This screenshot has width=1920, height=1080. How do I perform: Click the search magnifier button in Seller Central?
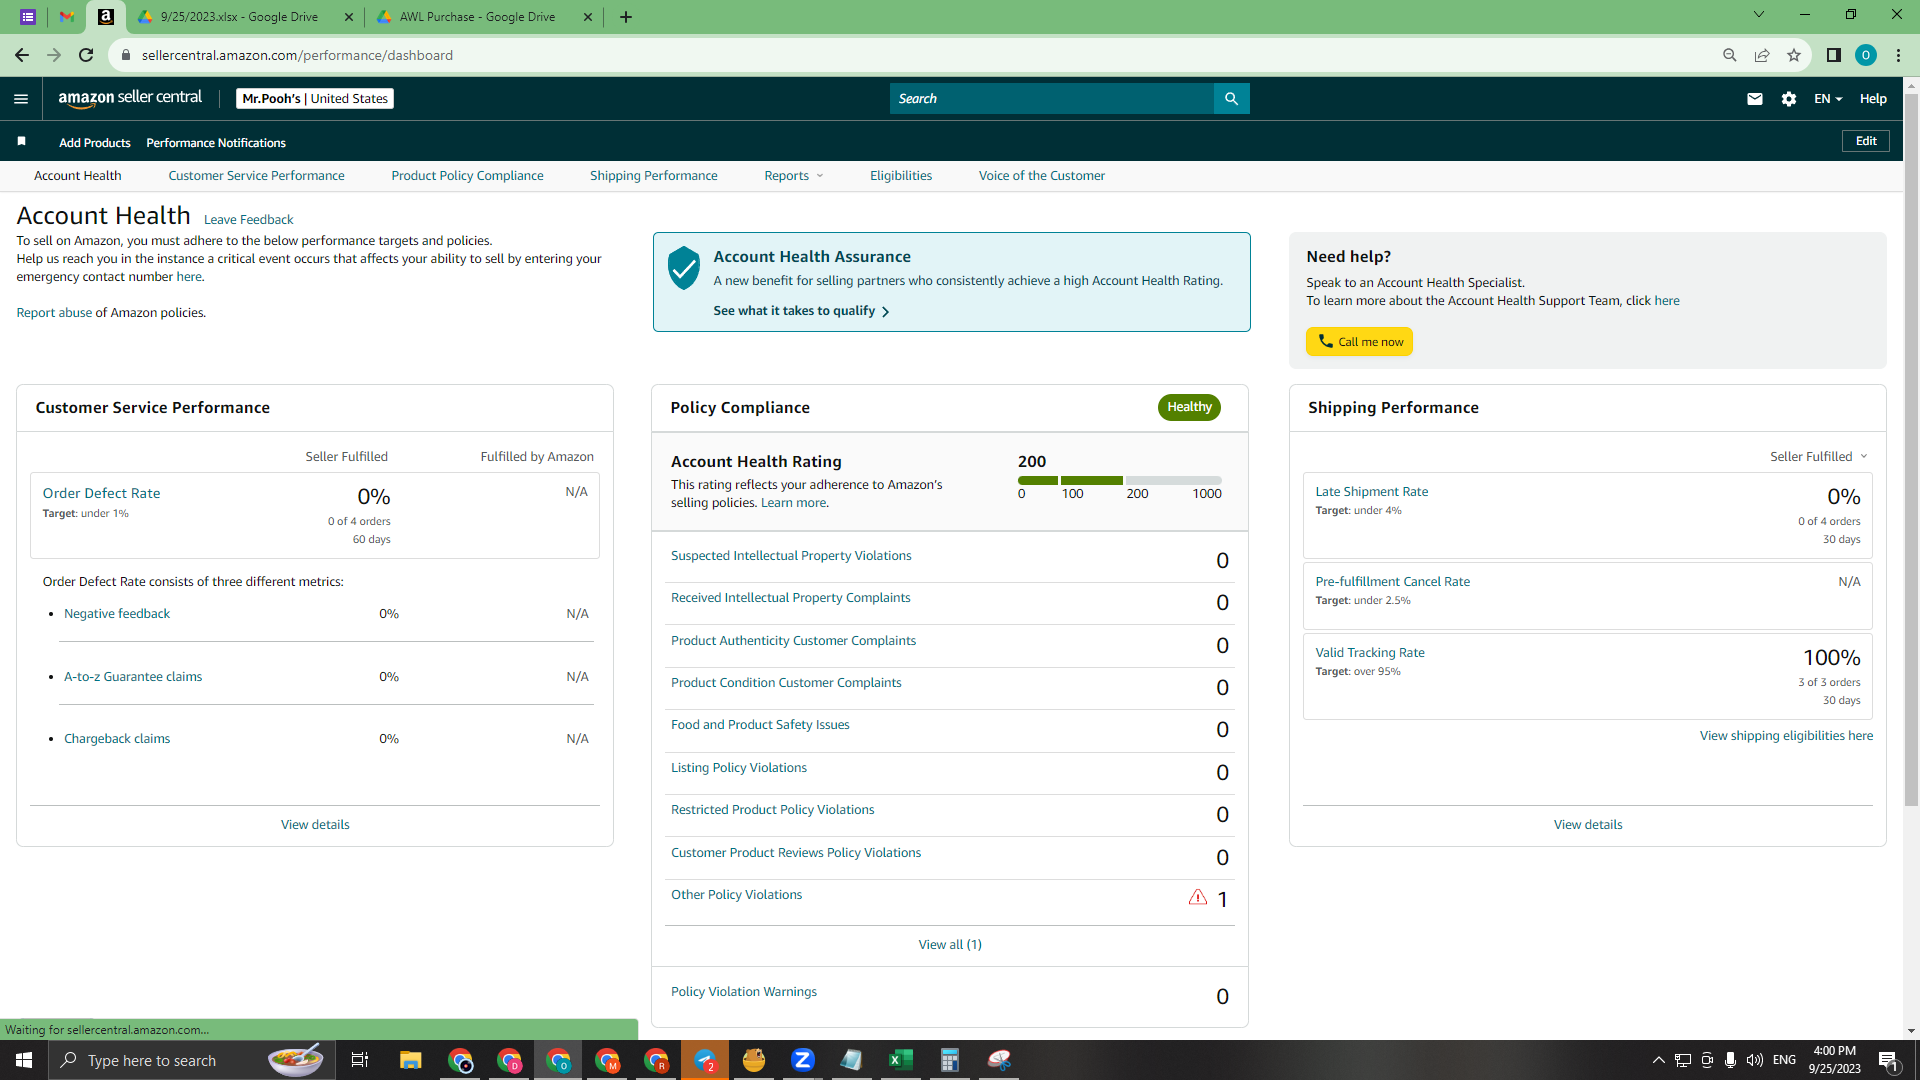pyautogui.click(x=1231, y=99)
